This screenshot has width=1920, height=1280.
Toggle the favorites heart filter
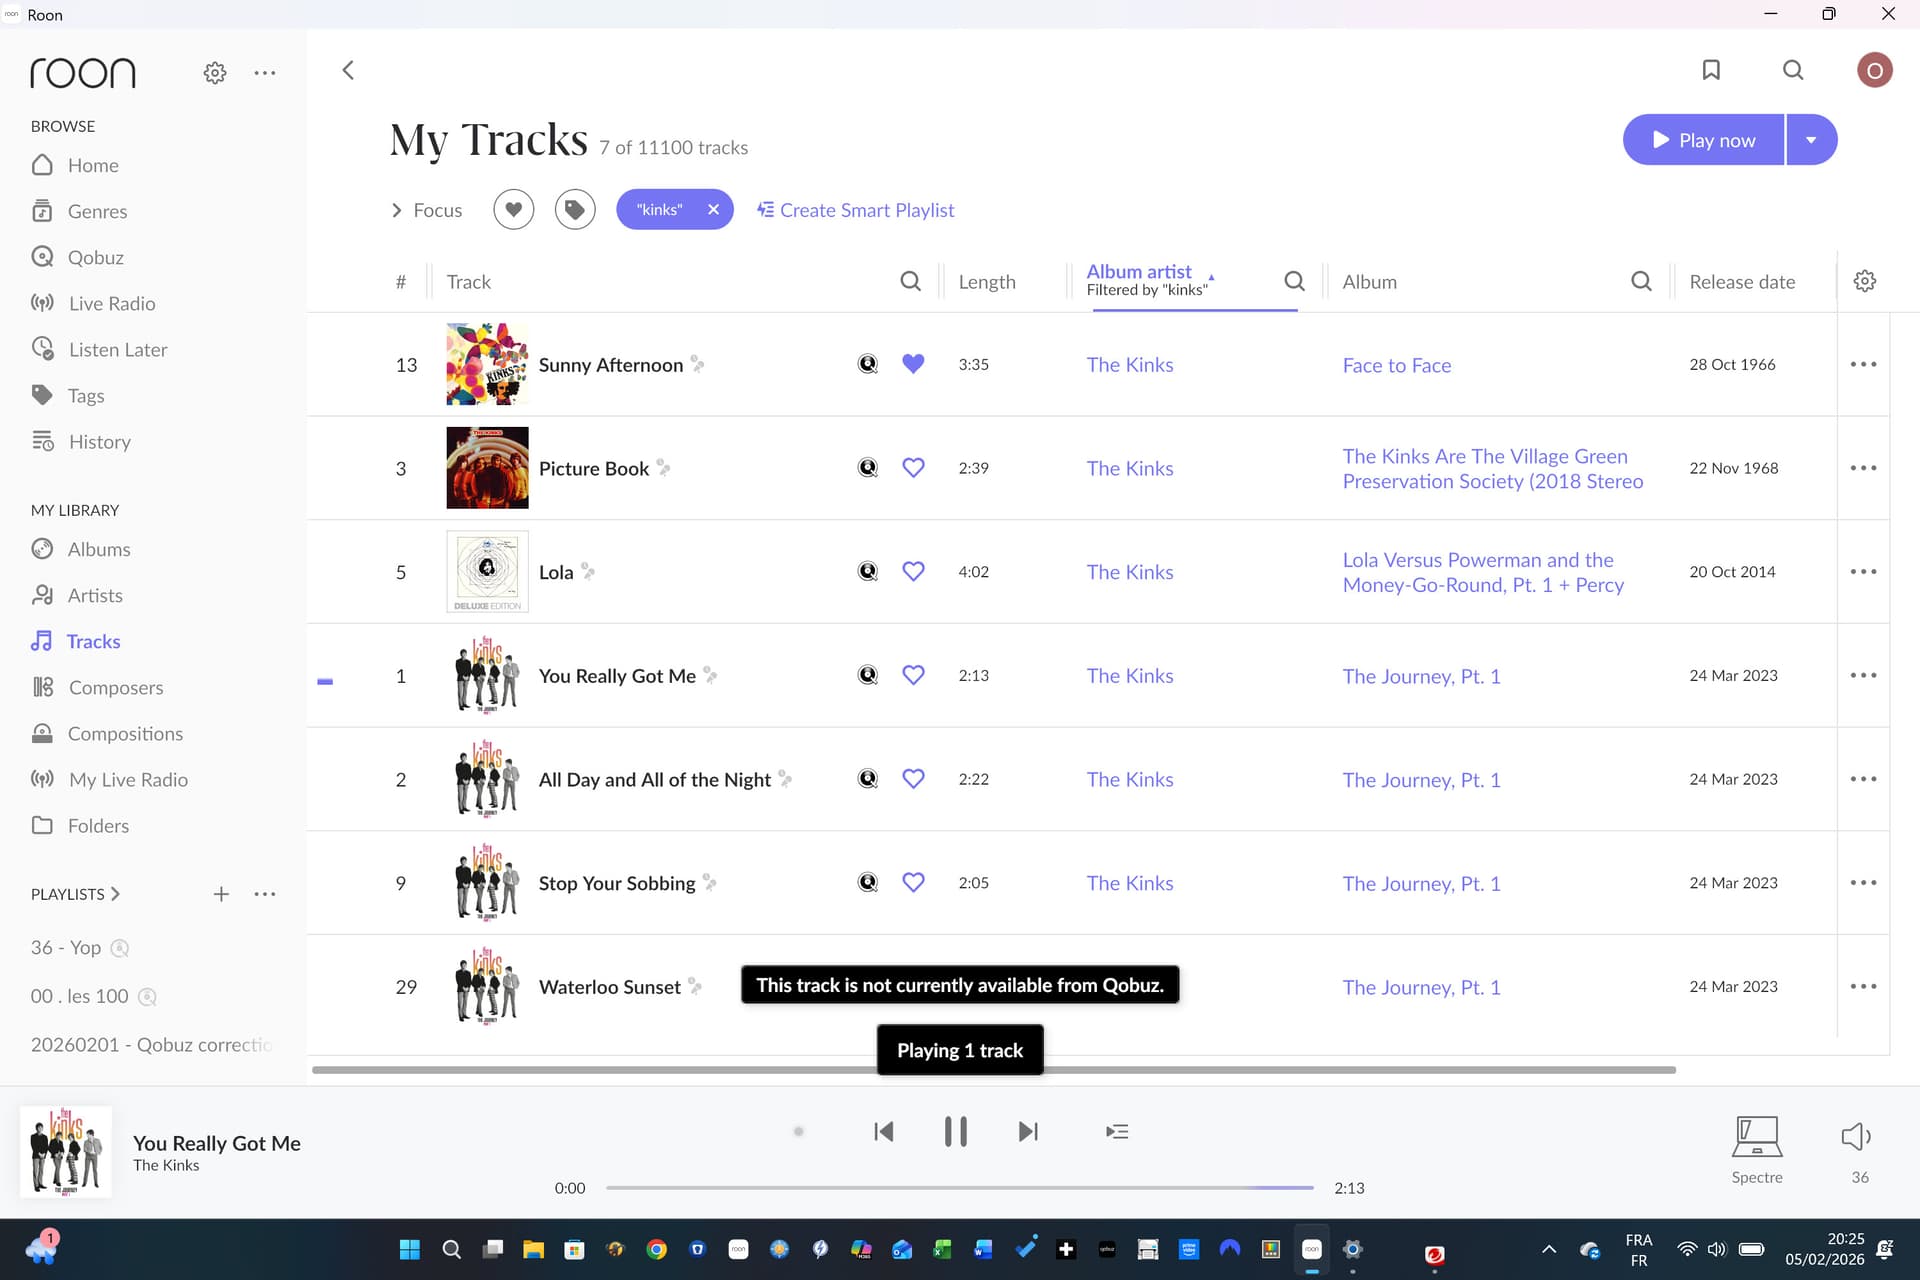point(513,210)
